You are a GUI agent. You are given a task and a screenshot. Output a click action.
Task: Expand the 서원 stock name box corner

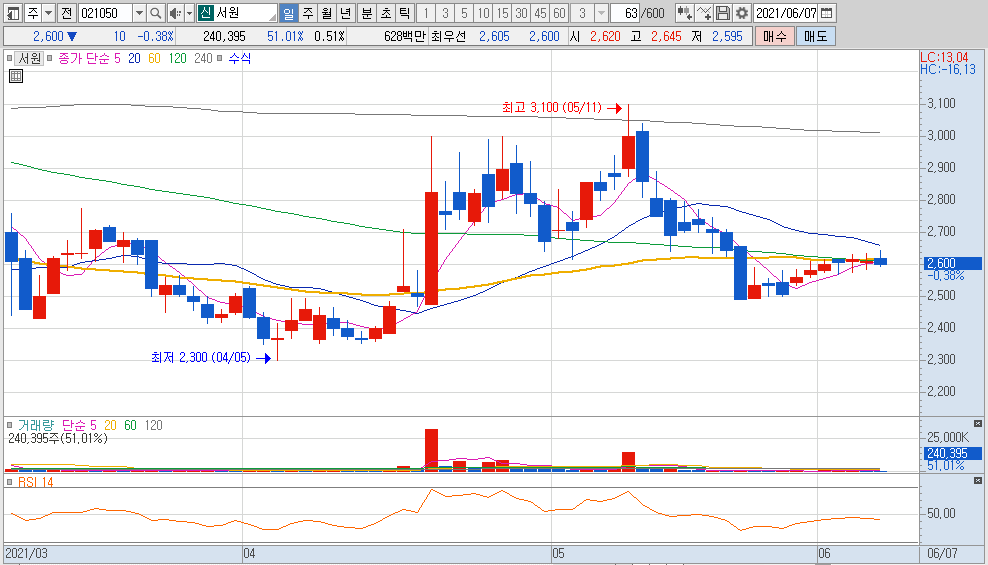pyautogui.click(x=272, y=16)
